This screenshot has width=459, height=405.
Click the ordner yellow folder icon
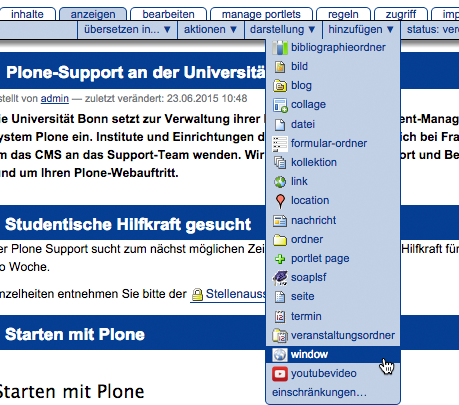pyautogui.click(x=280, y=240)
